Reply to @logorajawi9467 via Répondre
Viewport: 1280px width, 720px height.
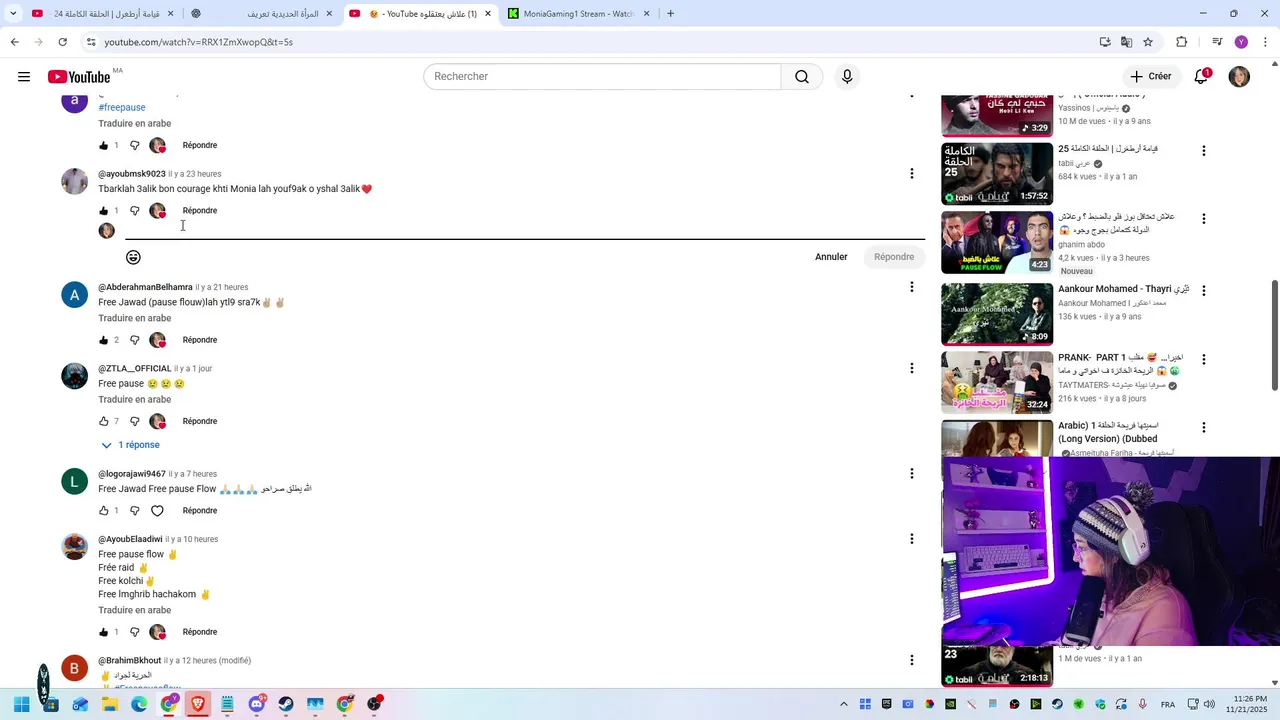click(200, 511)
